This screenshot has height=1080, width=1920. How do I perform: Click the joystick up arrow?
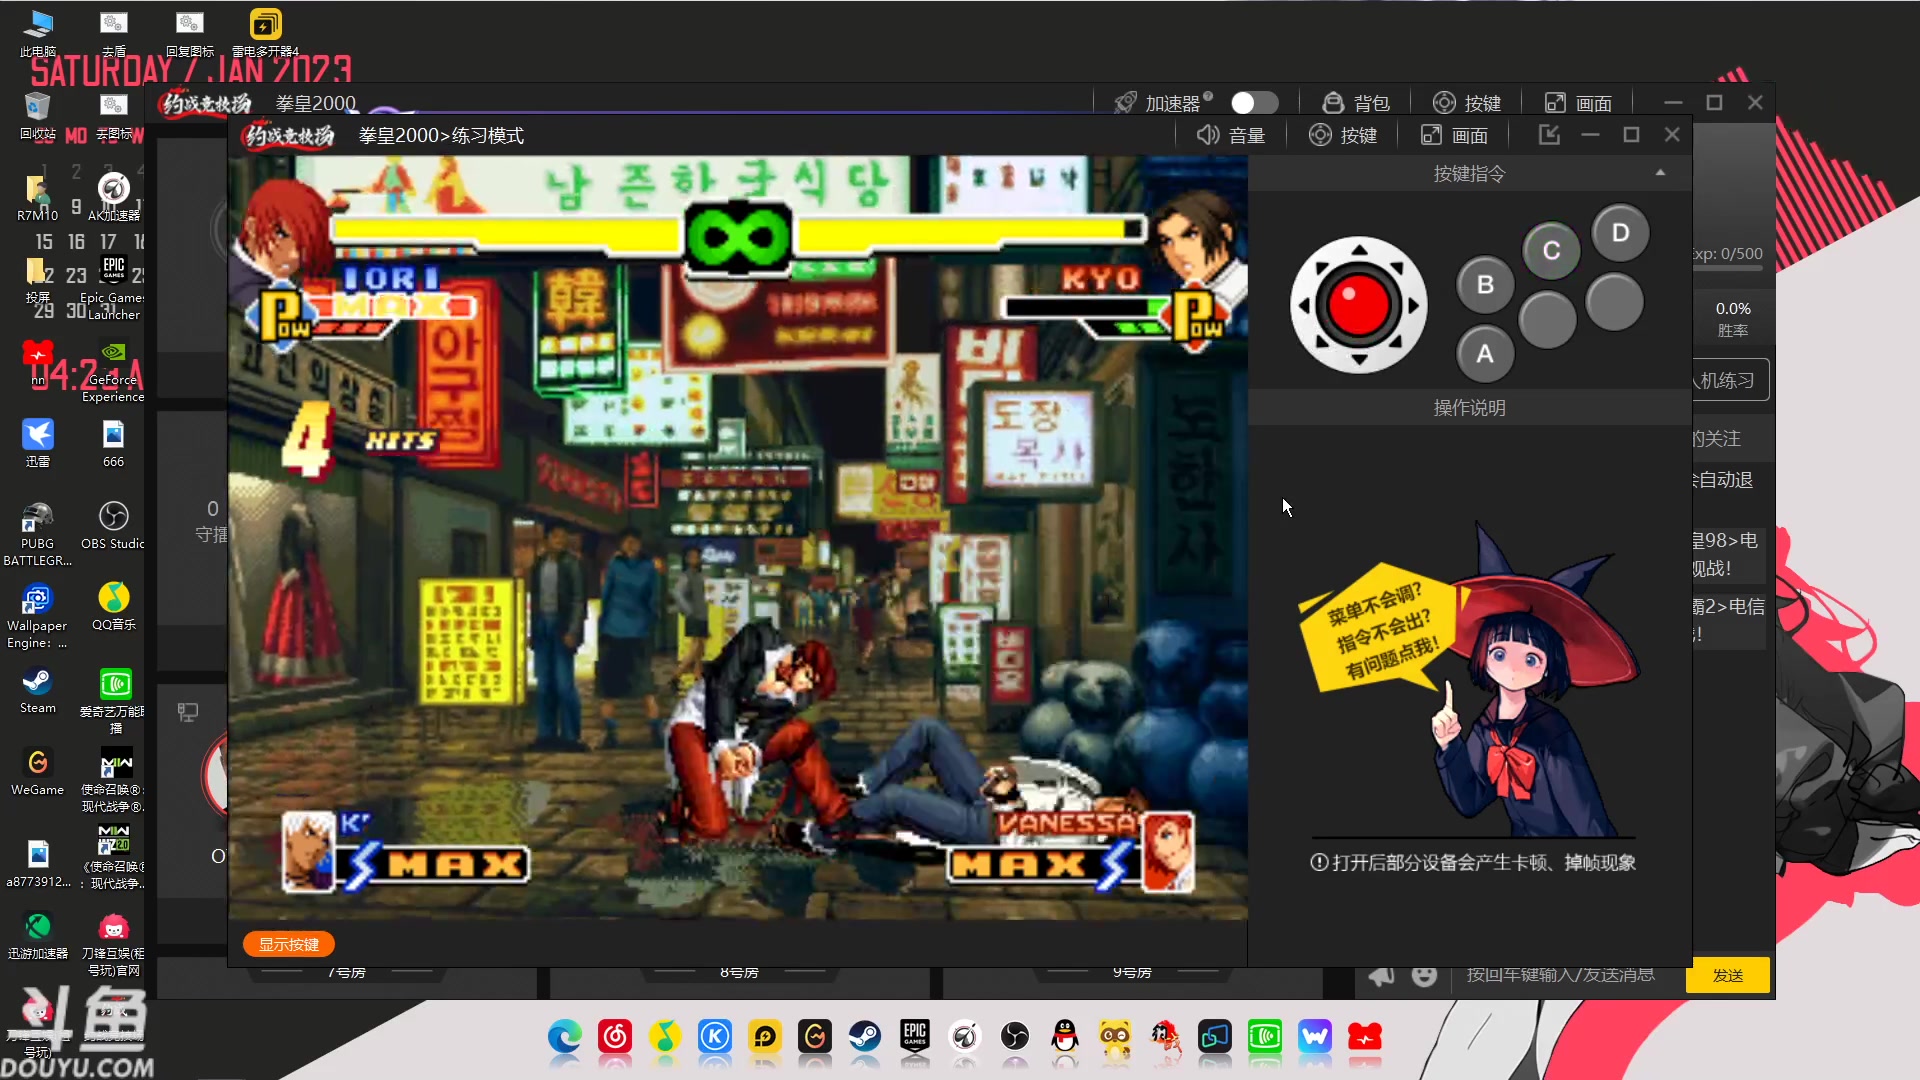pyautogui.click(x=1359, y=250)
